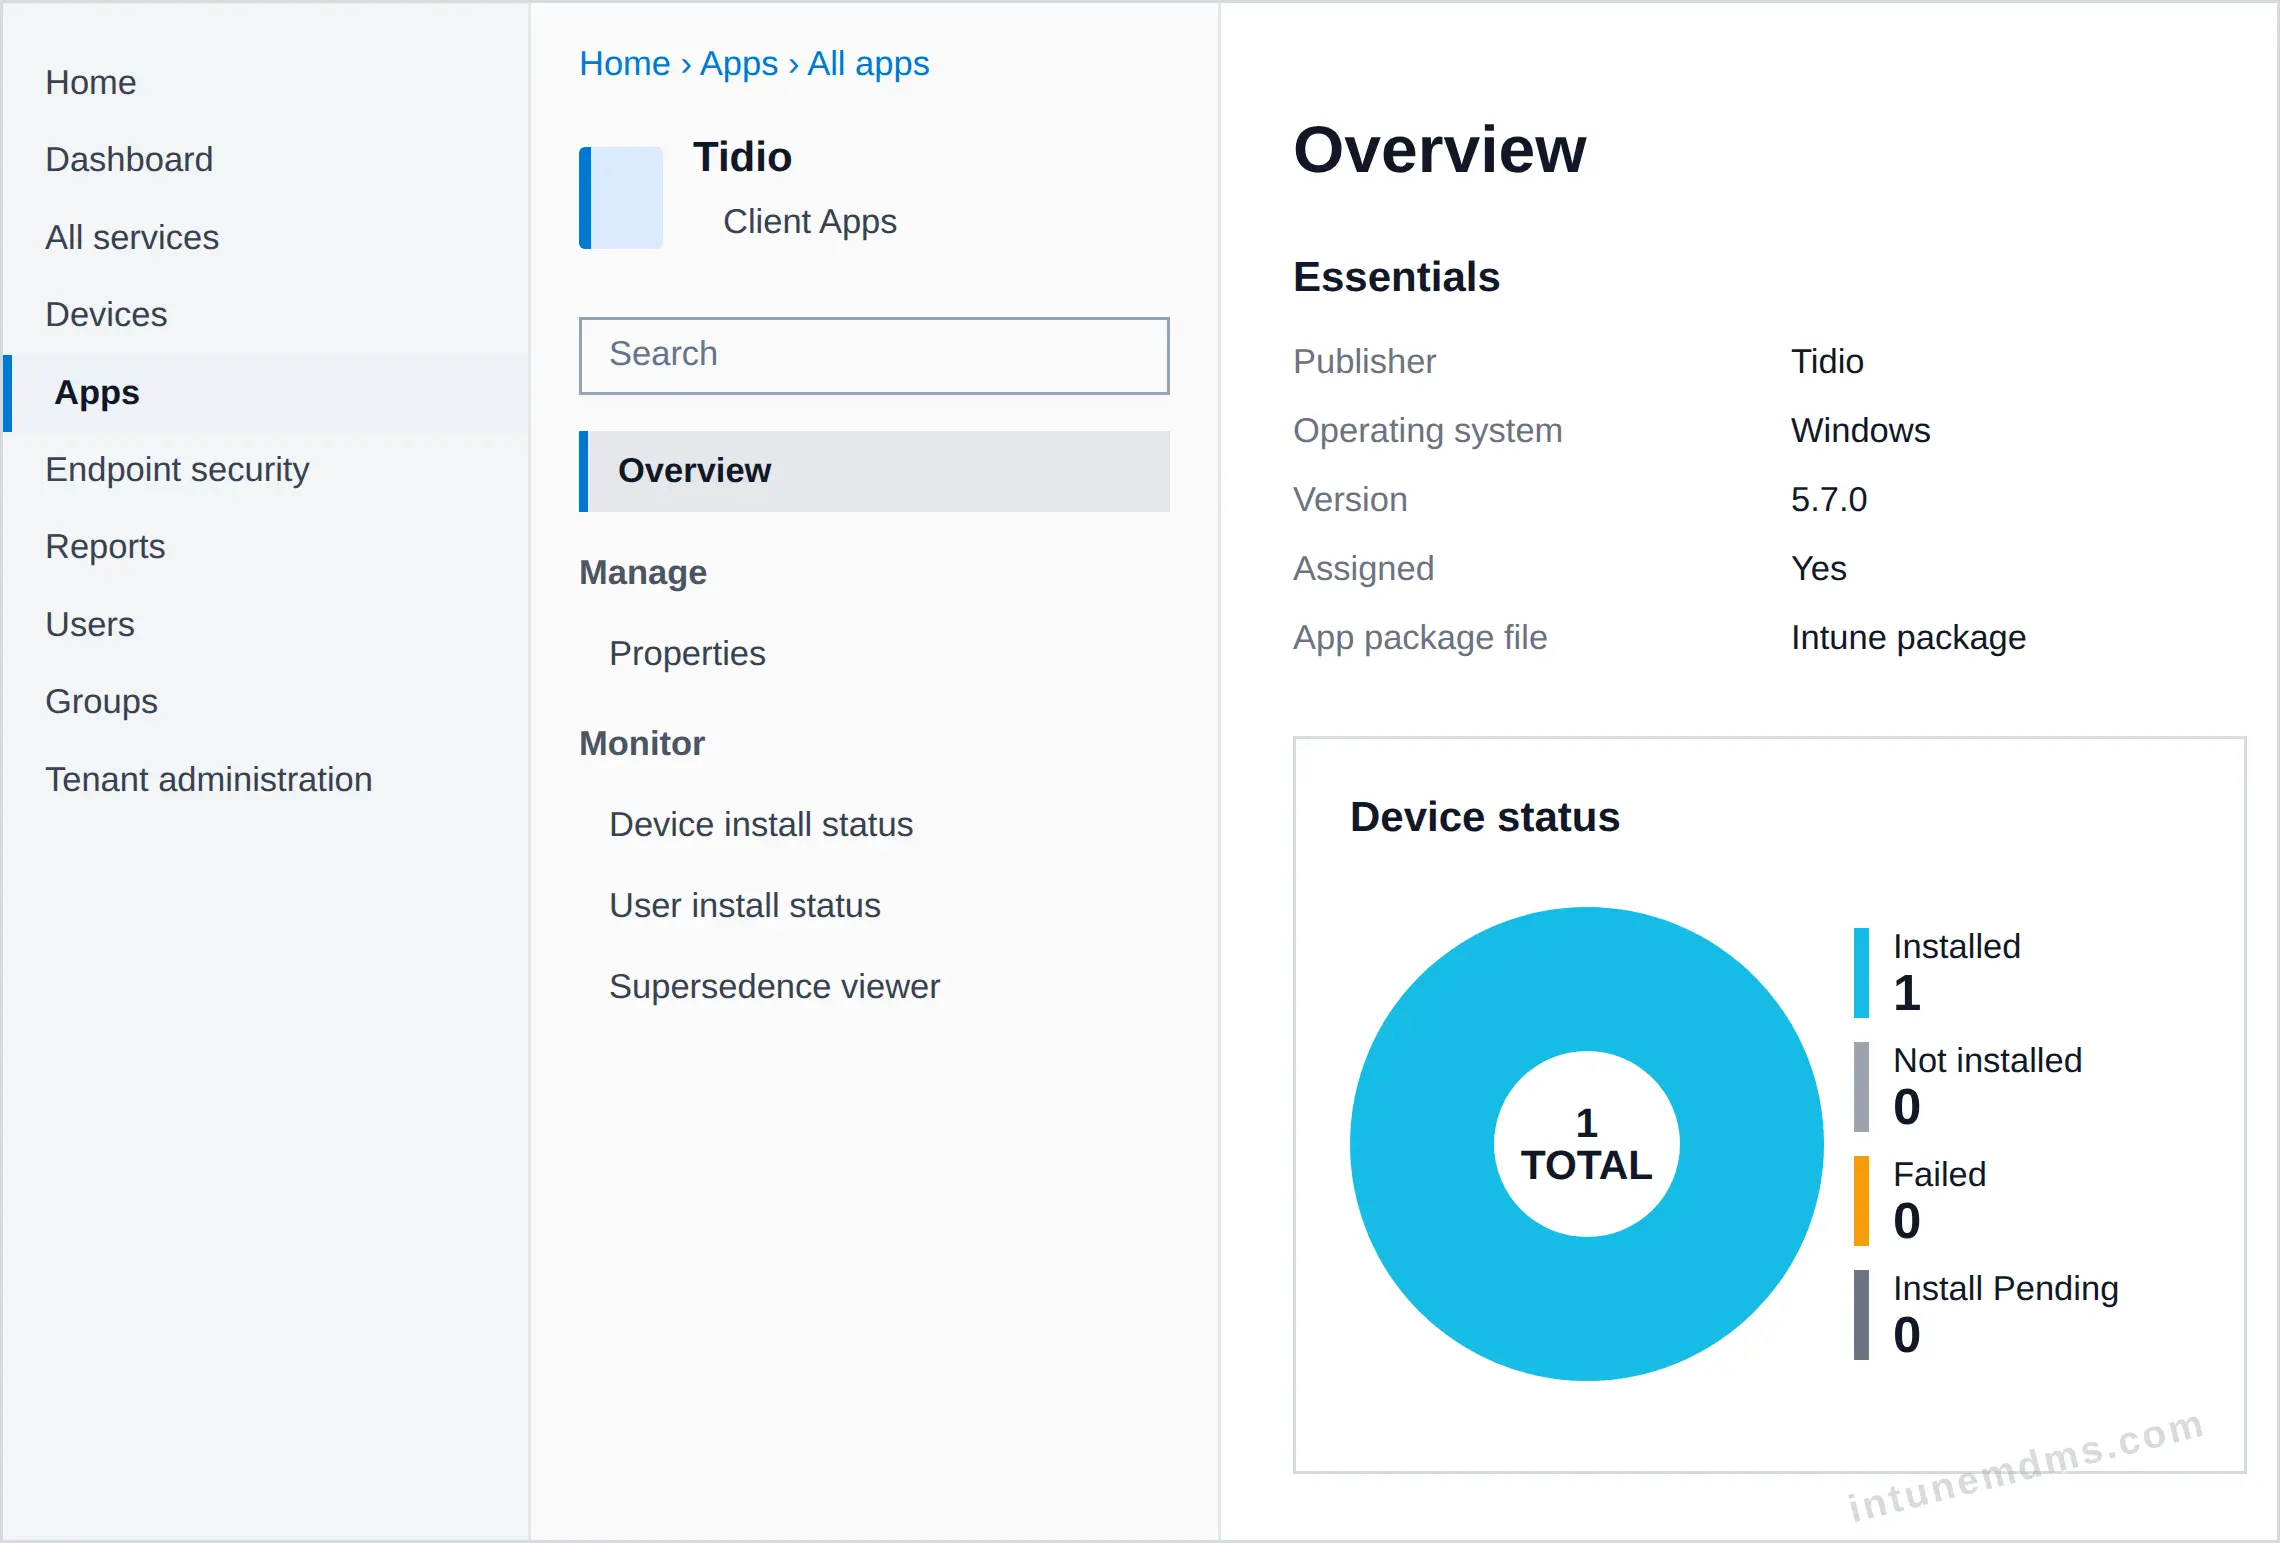This screenshot has height=1543, width=2280.
Task: Click the Version label
Action: click(1350, 499)
